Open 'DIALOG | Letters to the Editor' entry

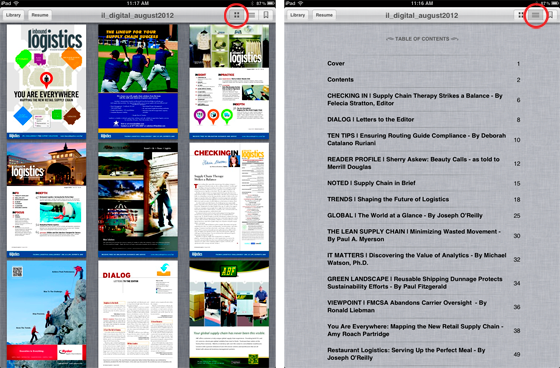click(423, 119)
